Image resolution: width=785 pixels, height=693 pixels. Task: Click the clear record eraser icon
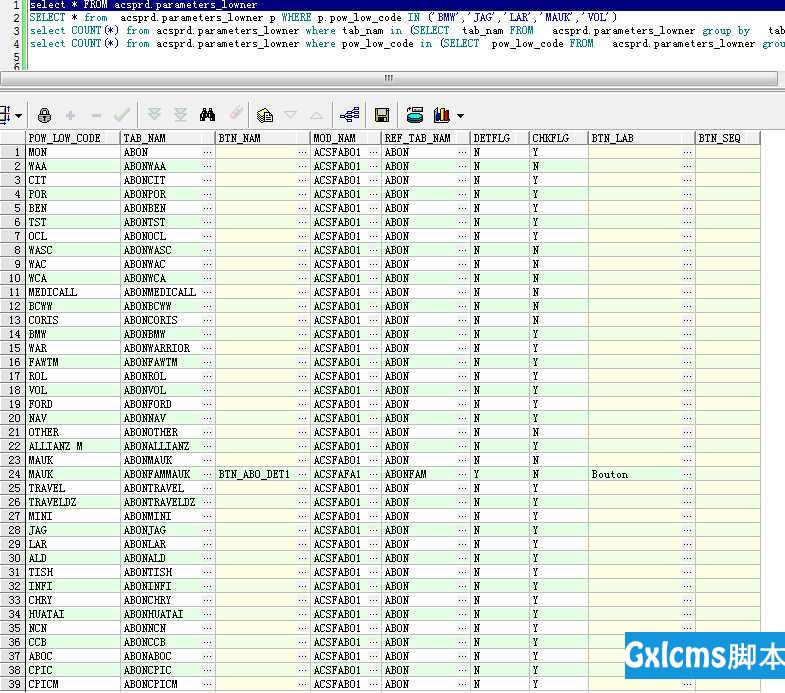click(236, 113)
